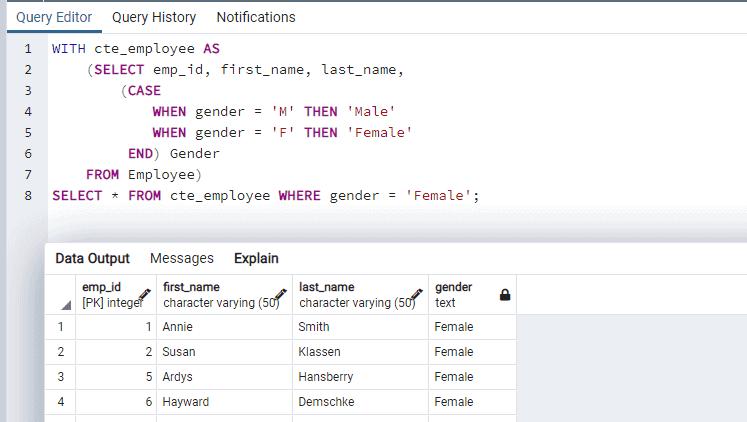The height and width of the screenshot is (422, 747).
Task: Select row 3 via its row number header
Action: point(61,377)
